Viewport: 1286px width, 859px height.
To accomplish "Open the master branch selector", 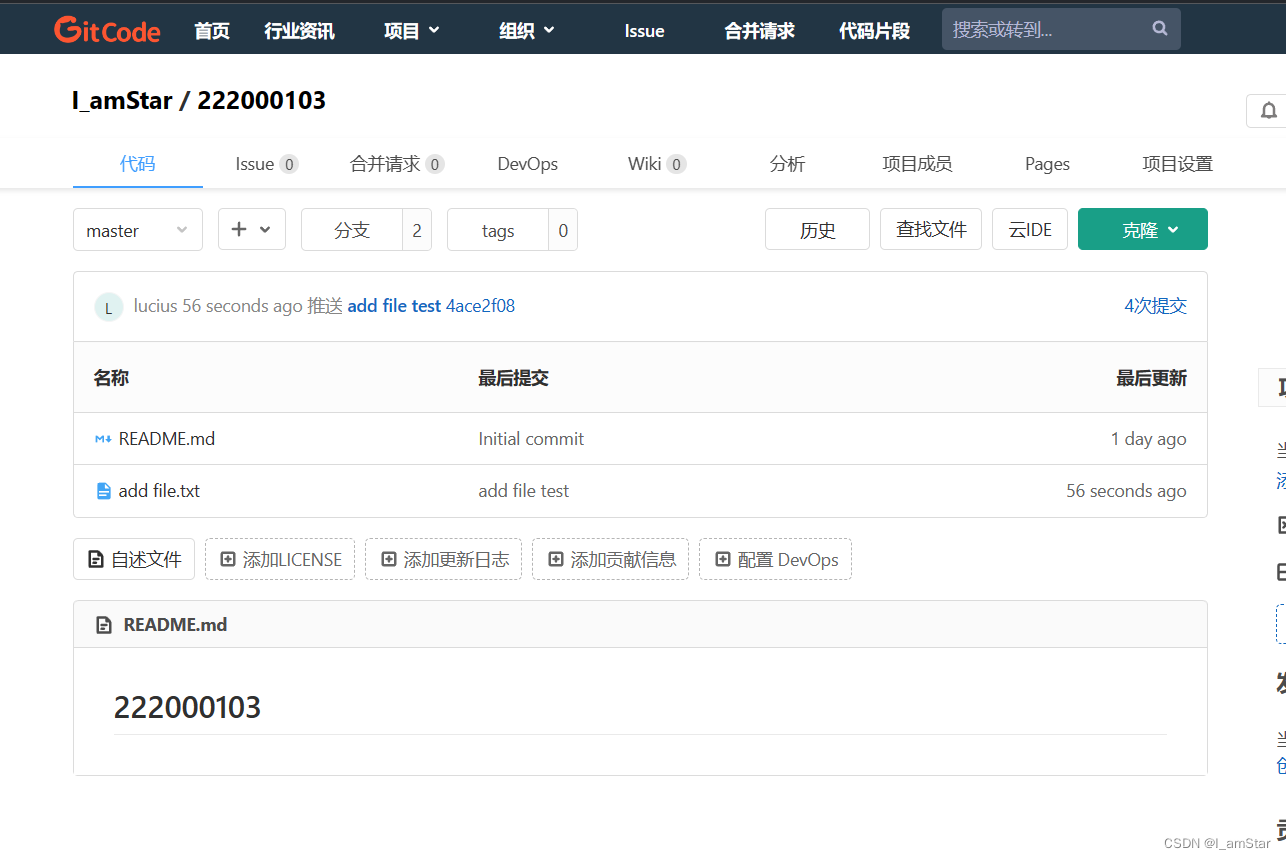I will click(x=138, y=230).
